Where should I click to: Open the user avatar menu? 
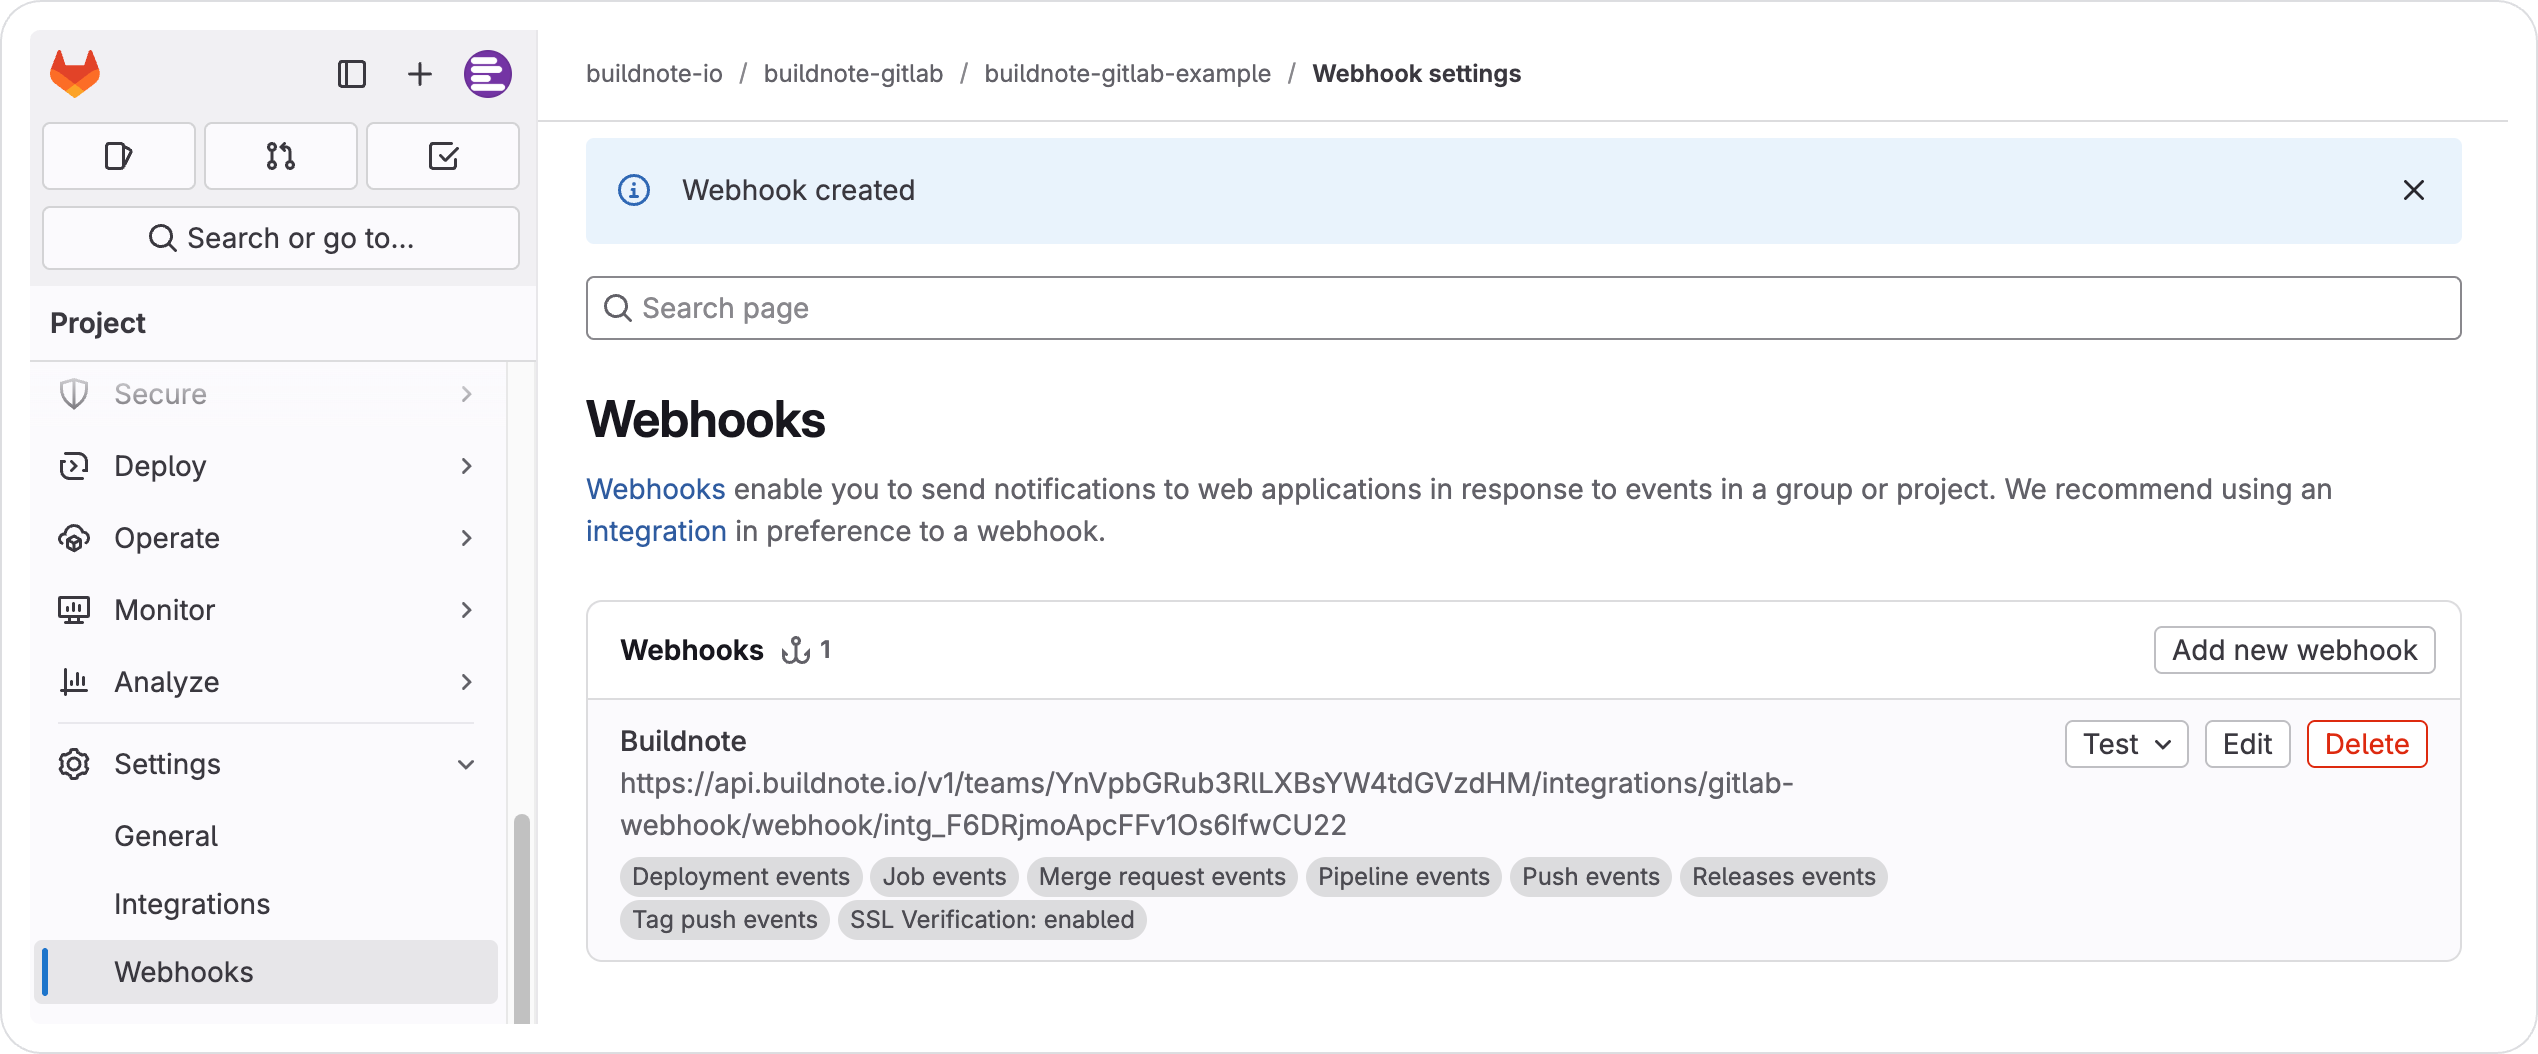(x=488, y=74)
